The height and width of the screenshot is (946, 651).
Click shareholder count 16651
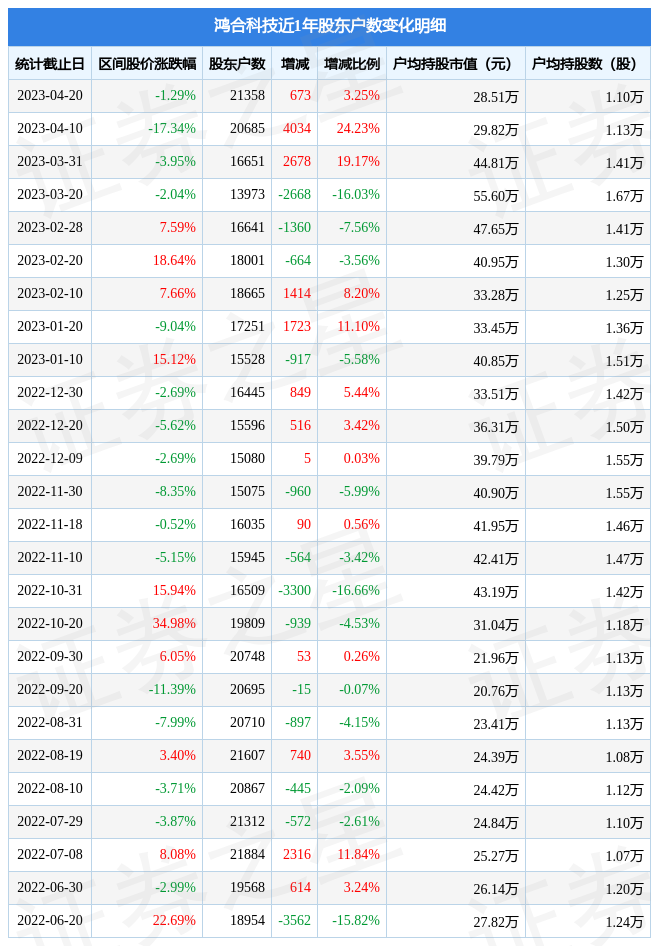pyautogui.click(x=247, y=162)
